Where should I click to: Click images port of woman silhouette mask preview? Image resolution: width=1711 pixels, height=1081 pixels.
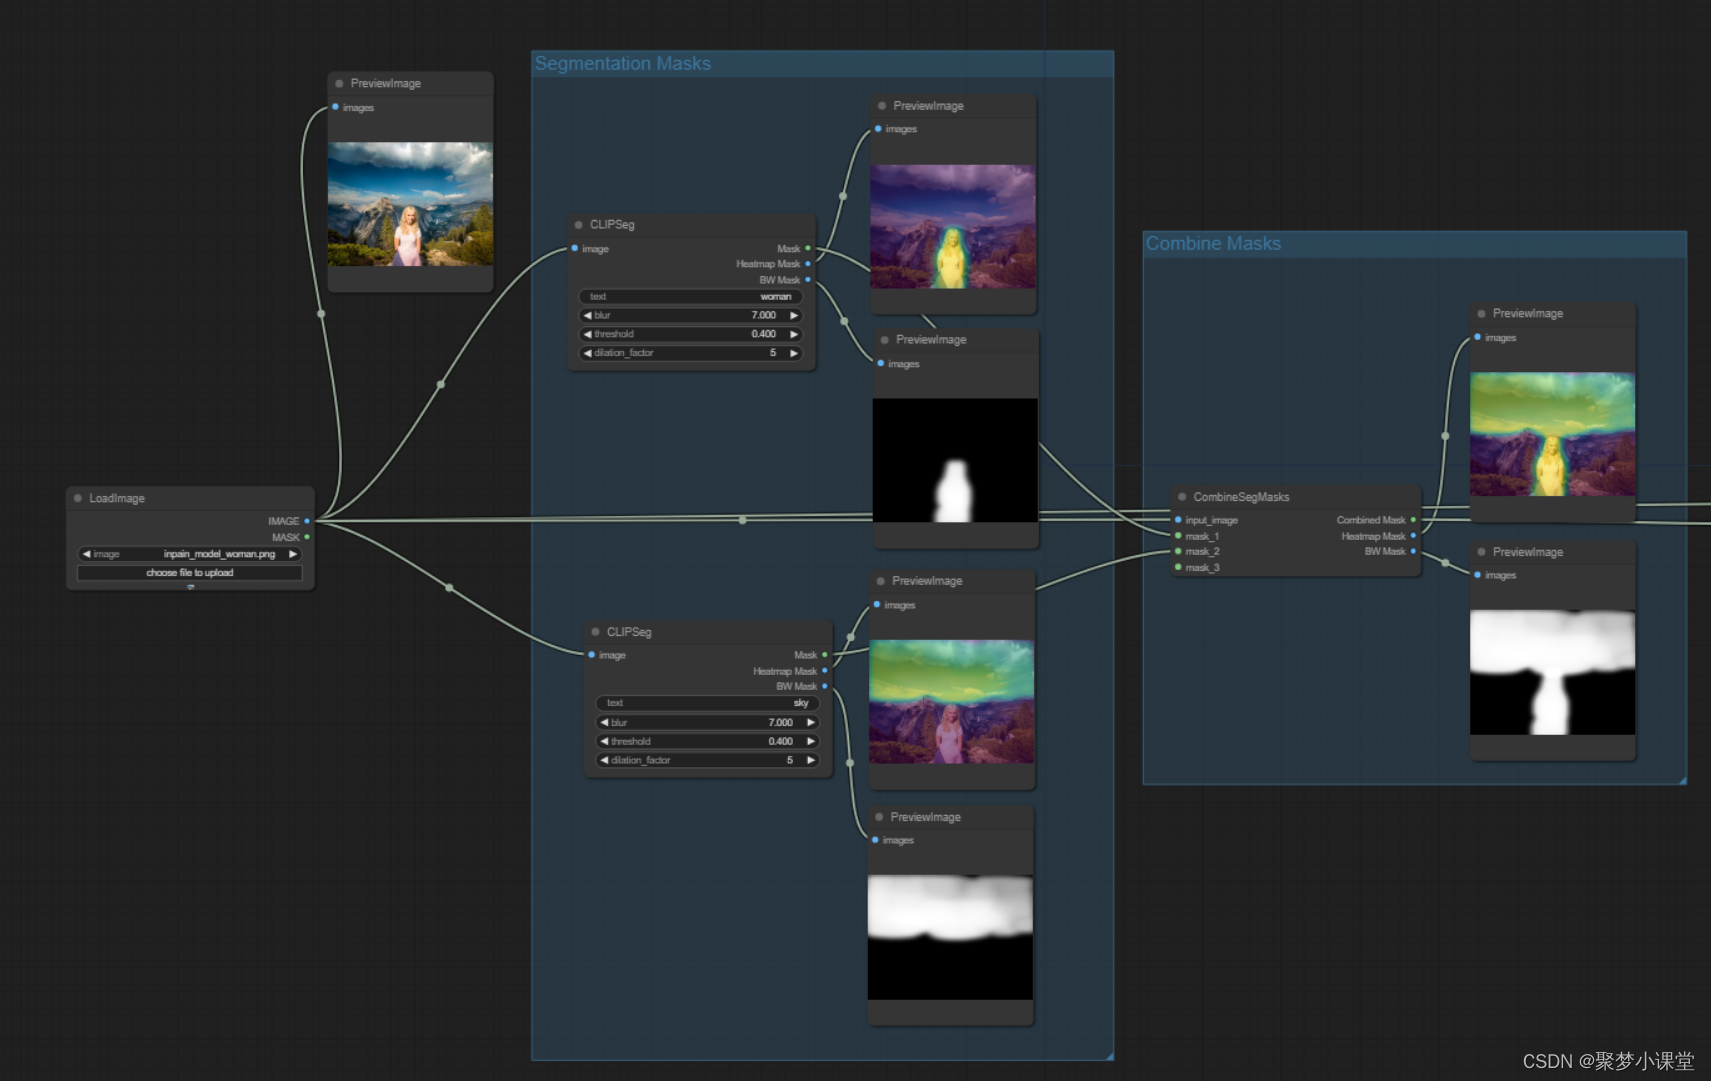(881, 363)
